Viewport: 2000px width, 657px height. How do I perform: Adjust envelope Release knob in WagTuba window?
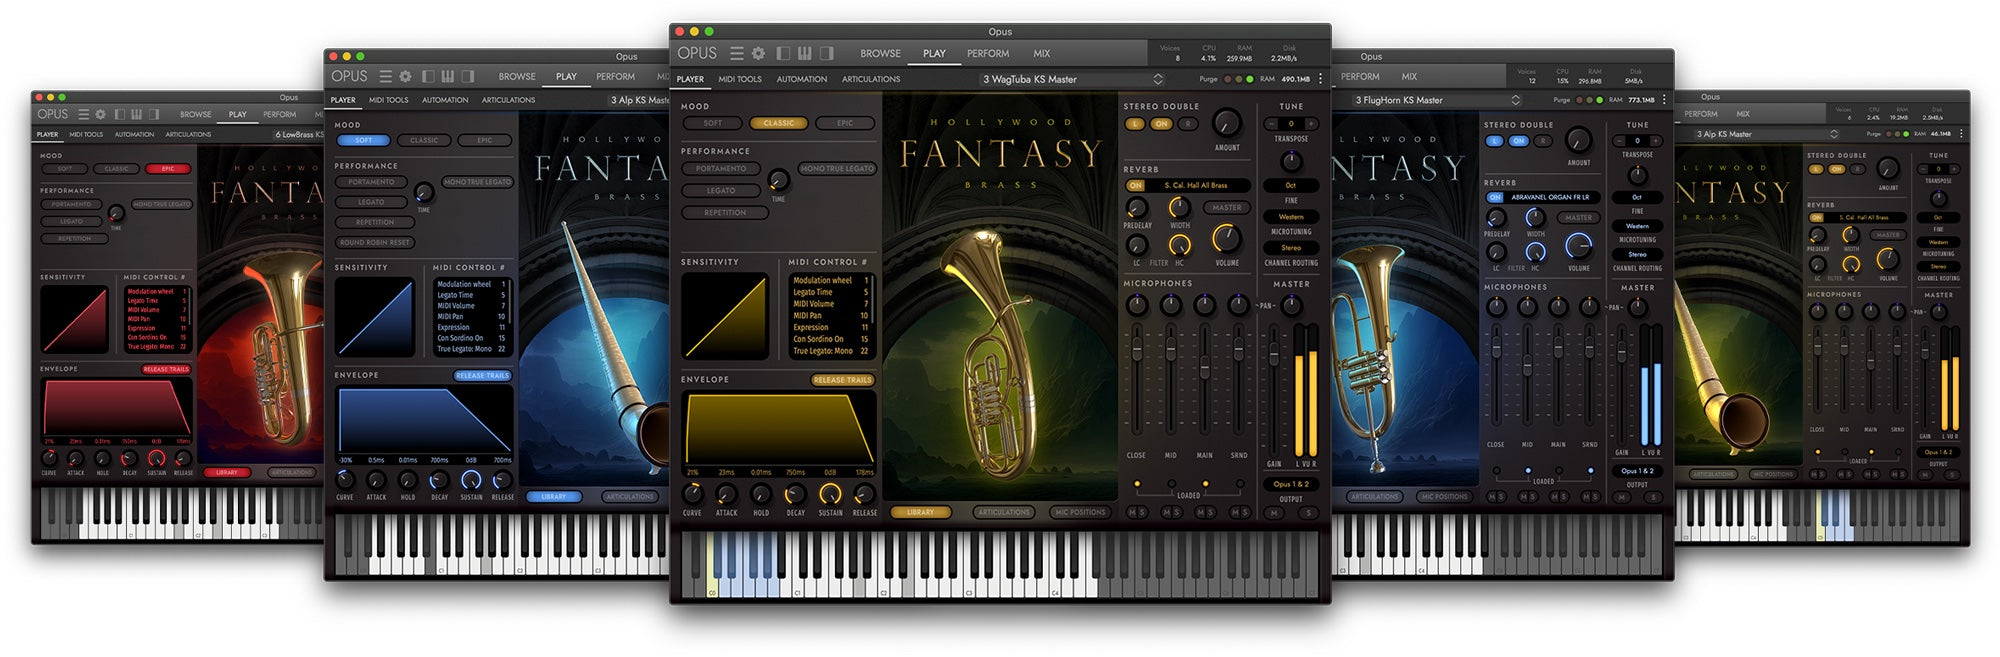point(864,494)
